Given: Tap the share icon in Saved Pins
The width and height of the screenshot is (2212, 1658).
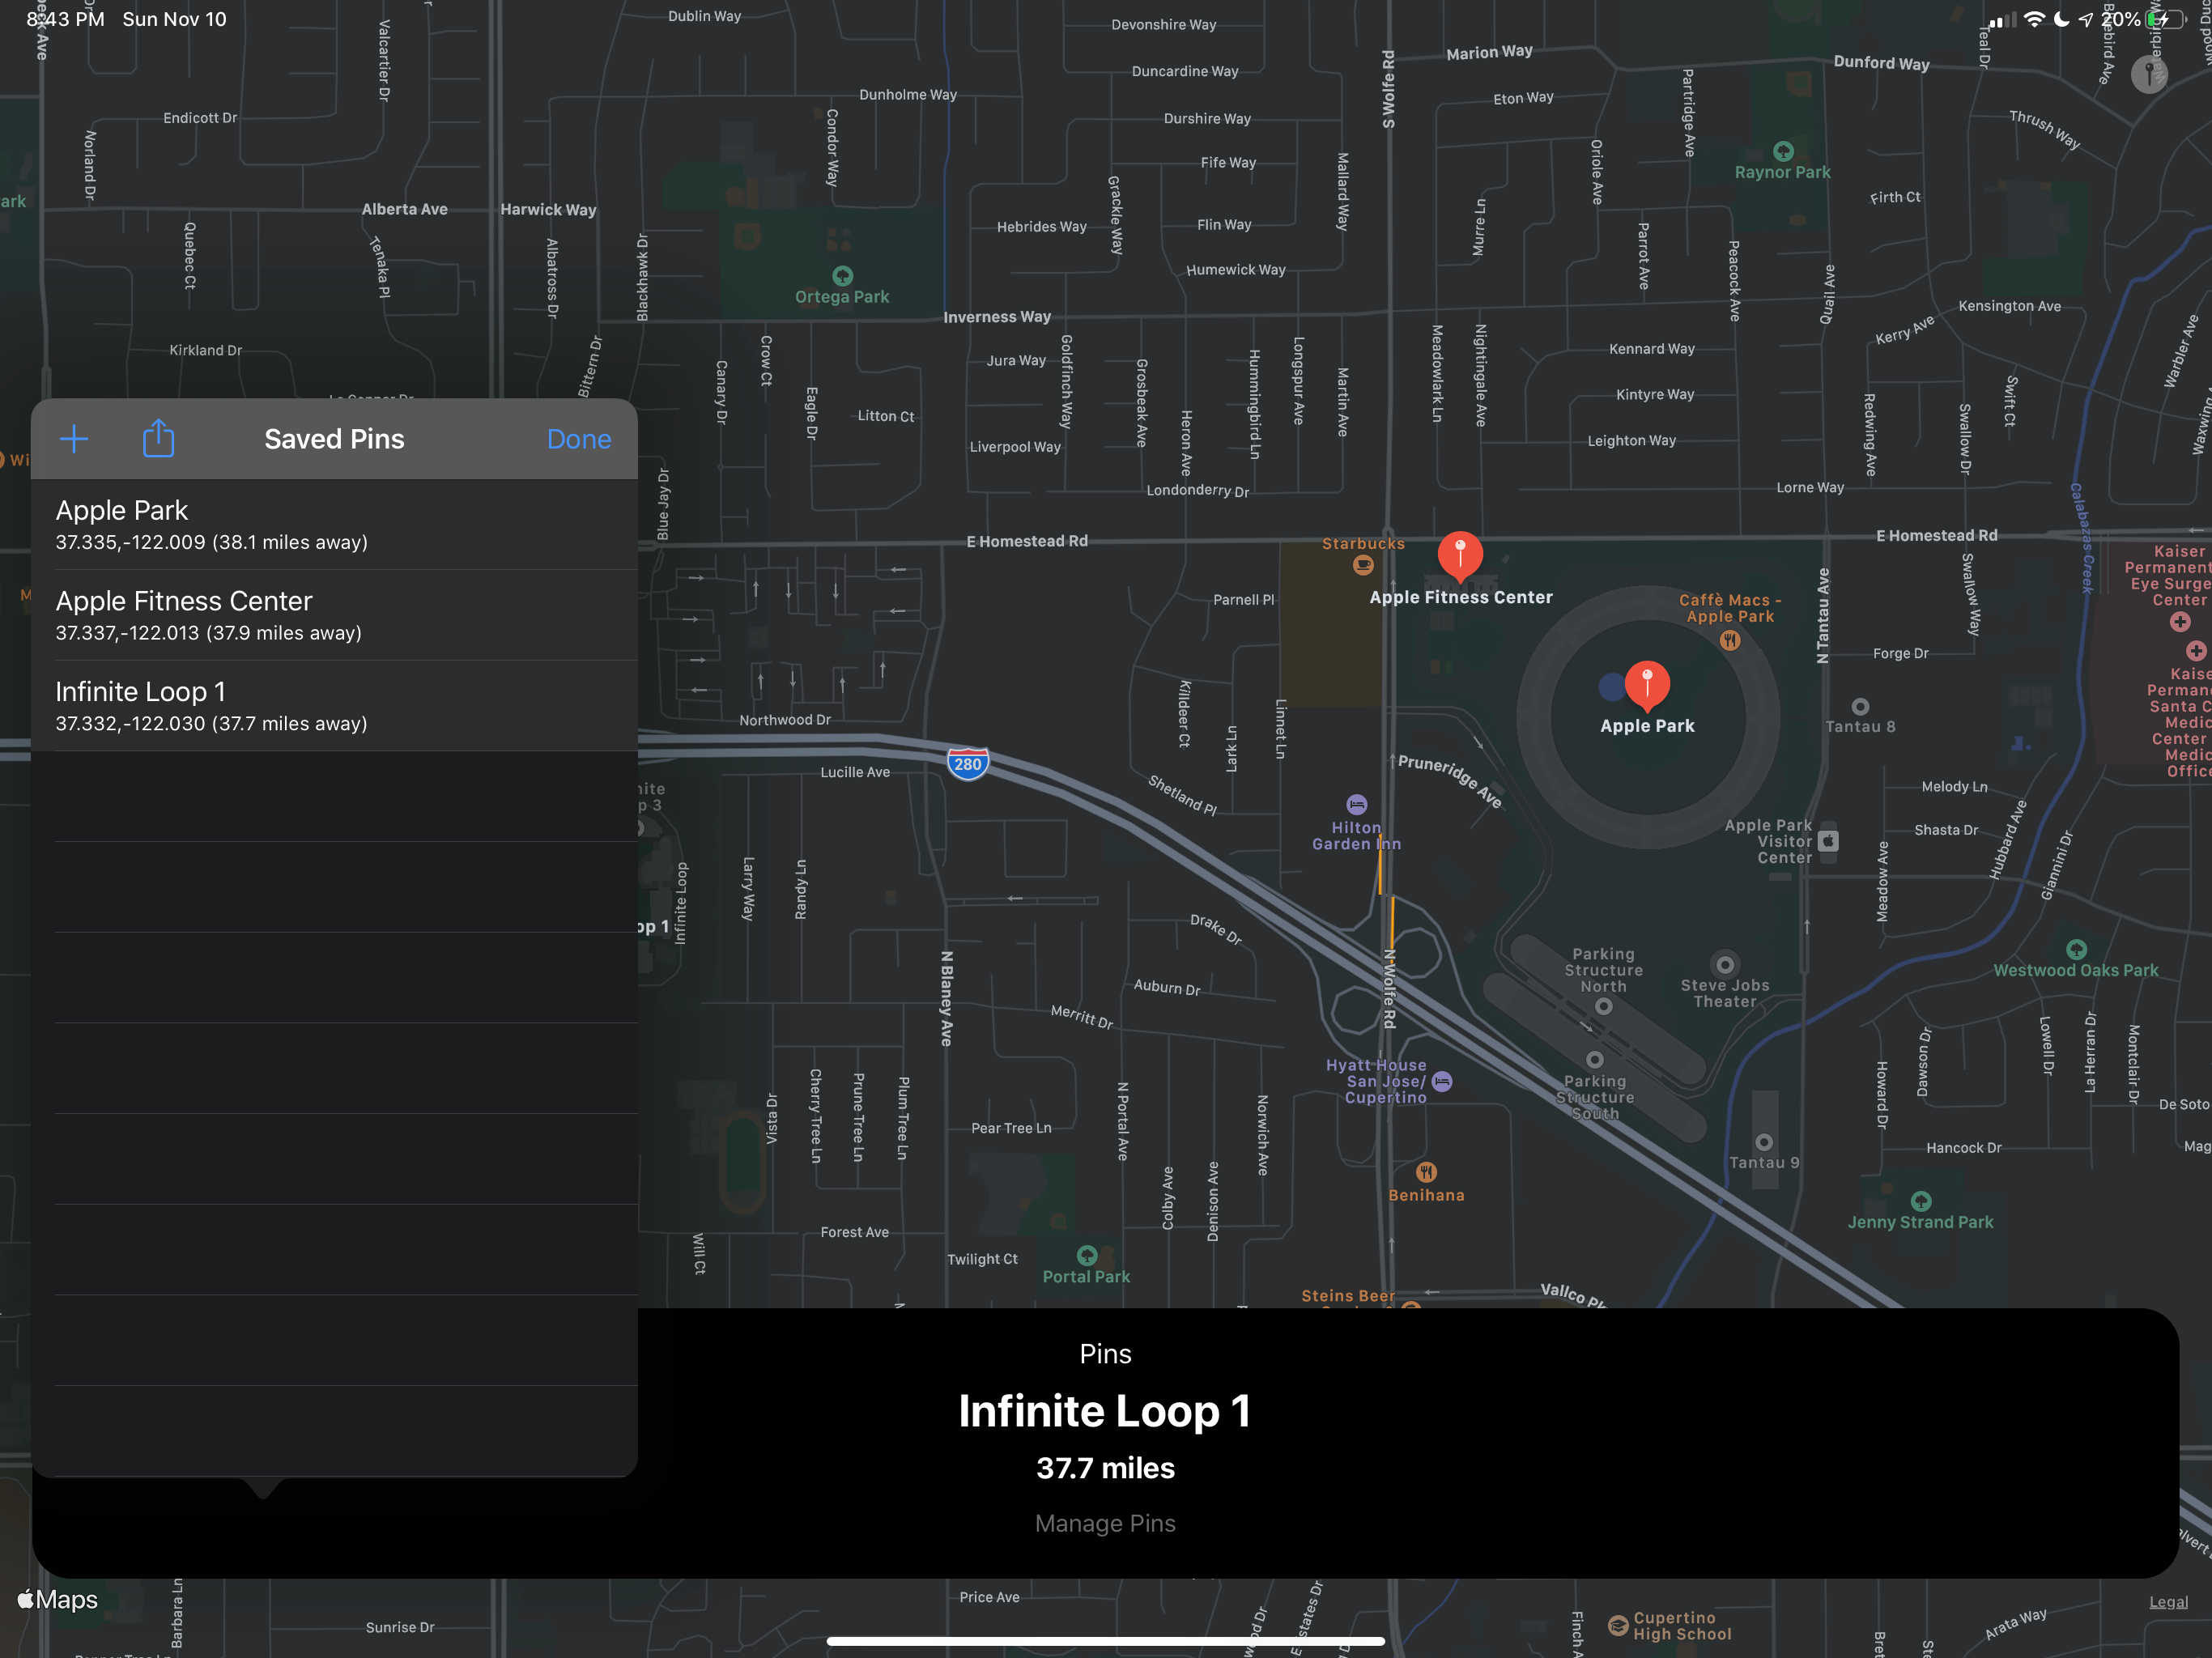Looking at the screenshot, I should 158,438.
